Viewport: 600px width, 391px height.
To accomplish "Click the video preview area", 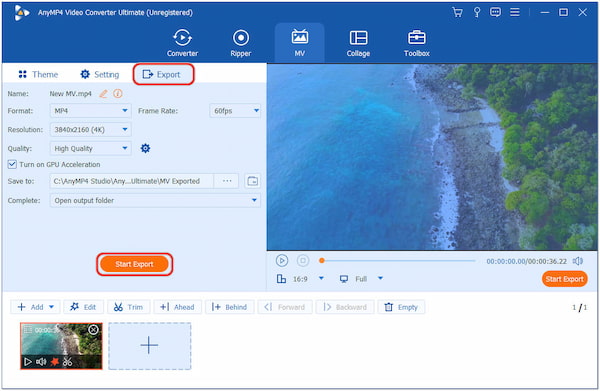I will point(432,157).
